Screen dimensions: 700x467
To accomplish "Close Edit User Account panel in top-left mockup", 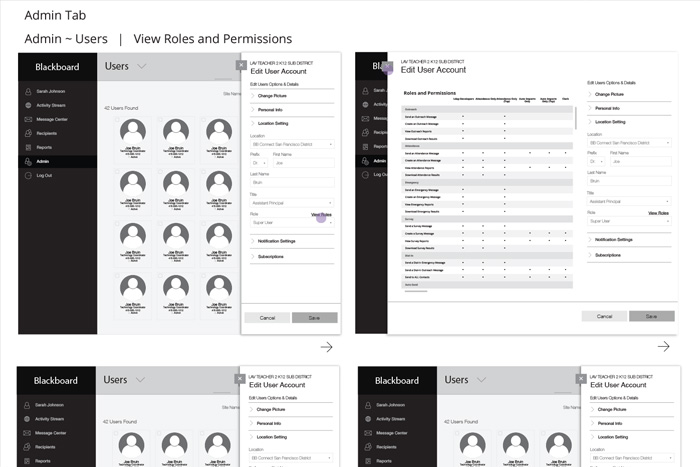I will [241, 65].
